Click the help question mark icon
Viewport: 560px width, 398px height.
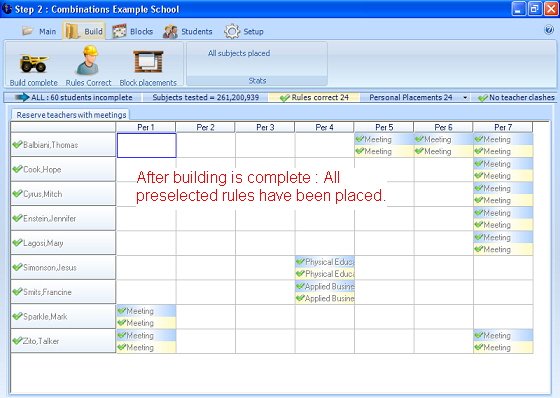tap(549, 30)
